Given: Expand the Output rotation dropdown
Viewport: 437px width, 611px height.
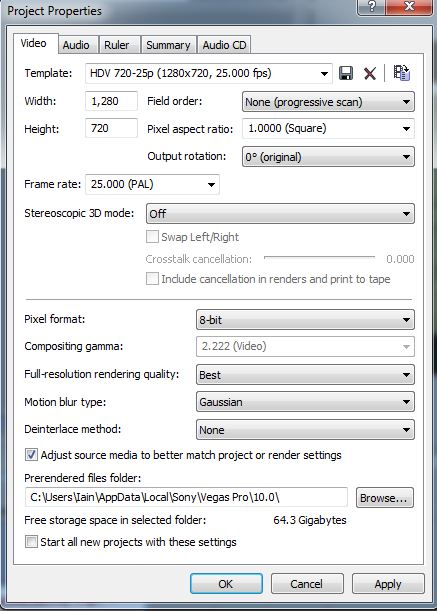Looking at the screenshot, I should [x=328, y=157].
